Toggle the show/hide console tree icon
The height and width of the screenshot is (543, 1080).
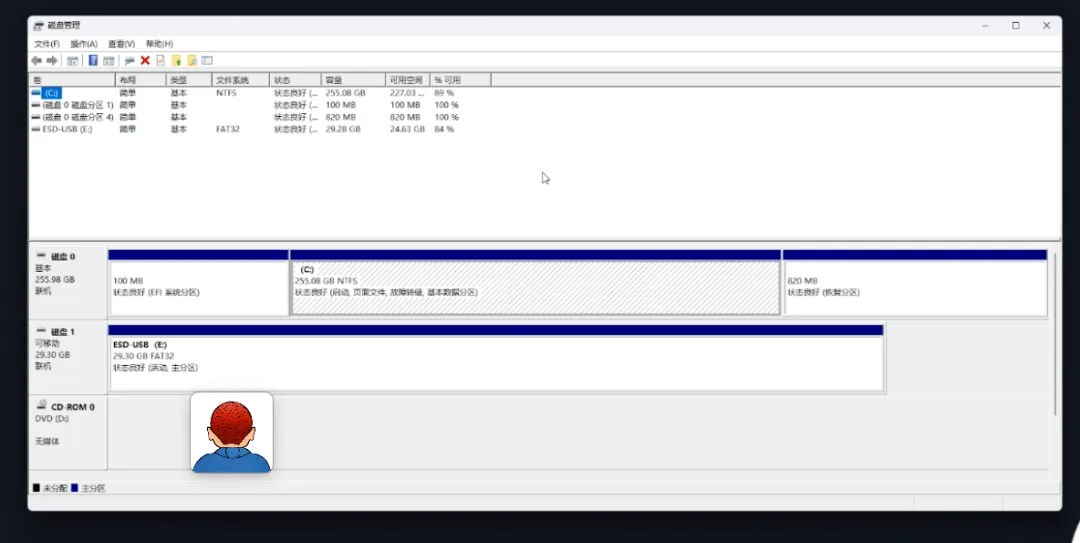click(x=72, y=61)
